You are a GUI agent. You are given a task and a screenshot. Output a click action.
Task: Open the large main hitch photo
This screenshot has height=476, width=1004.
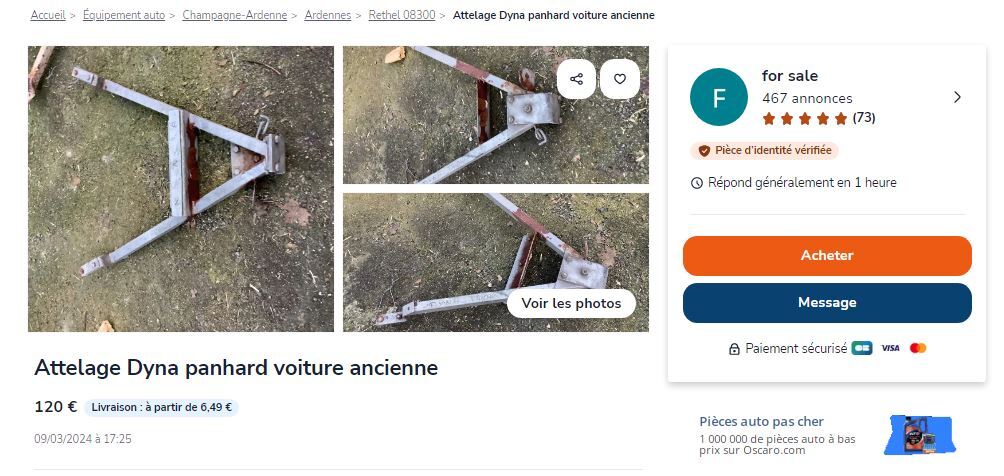181,189
